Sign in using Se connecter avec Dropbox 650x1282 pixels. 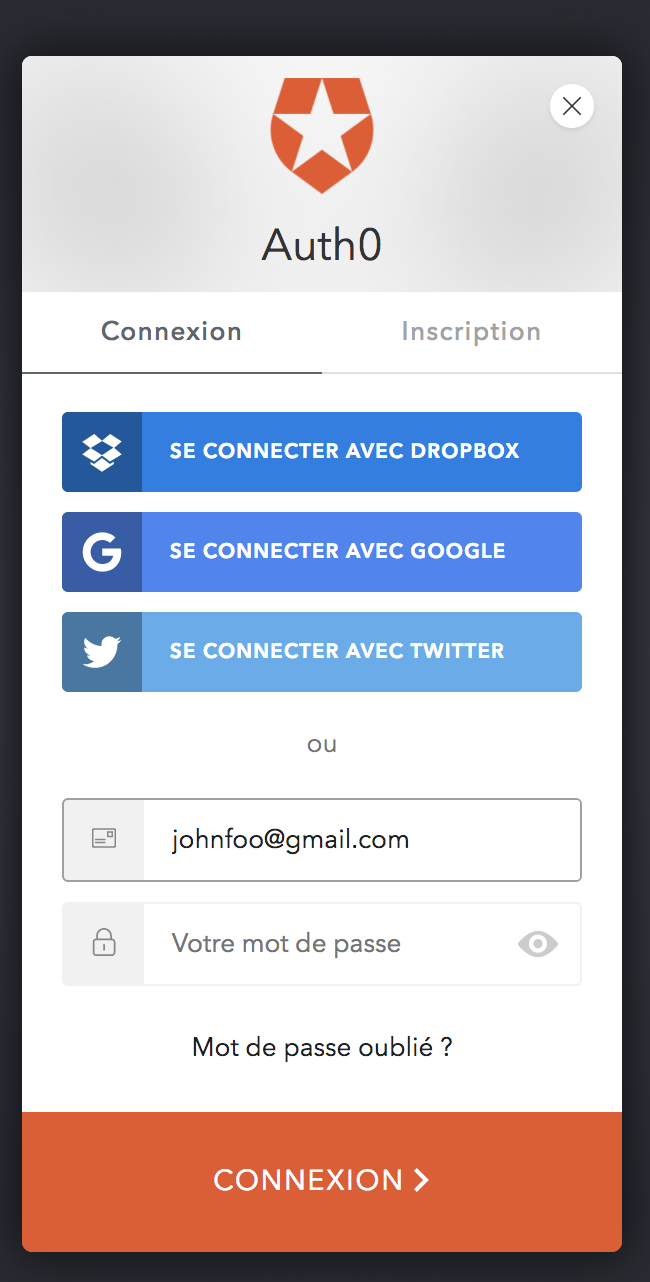click(322, 452)
